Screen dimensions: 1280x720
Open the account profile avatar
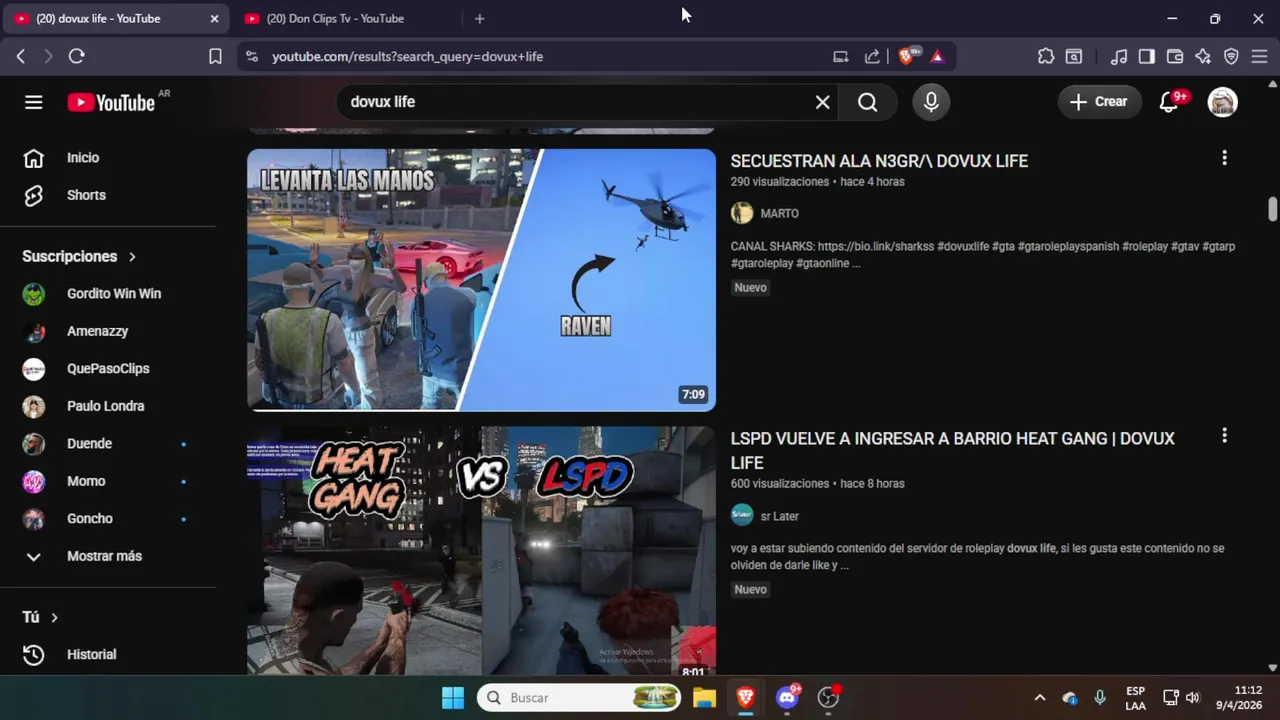[x=1222, y=102]
